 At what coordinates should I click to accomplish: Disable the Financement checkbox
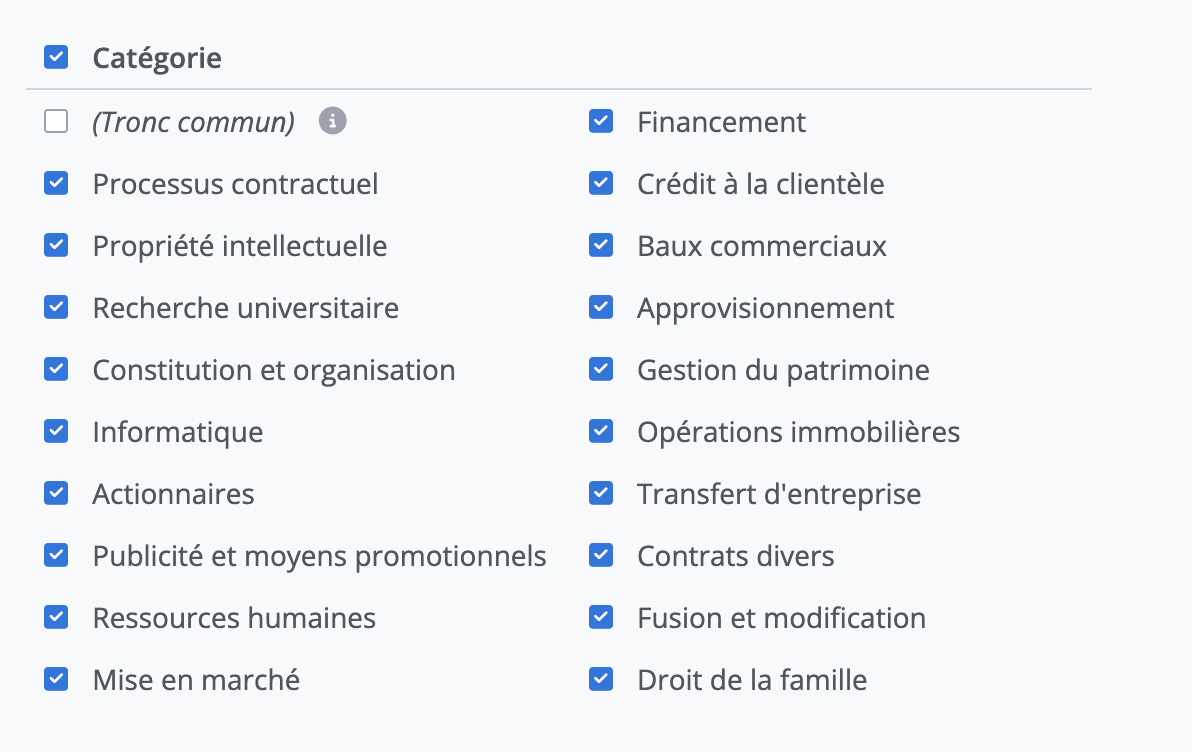click(x=601, y=122)
